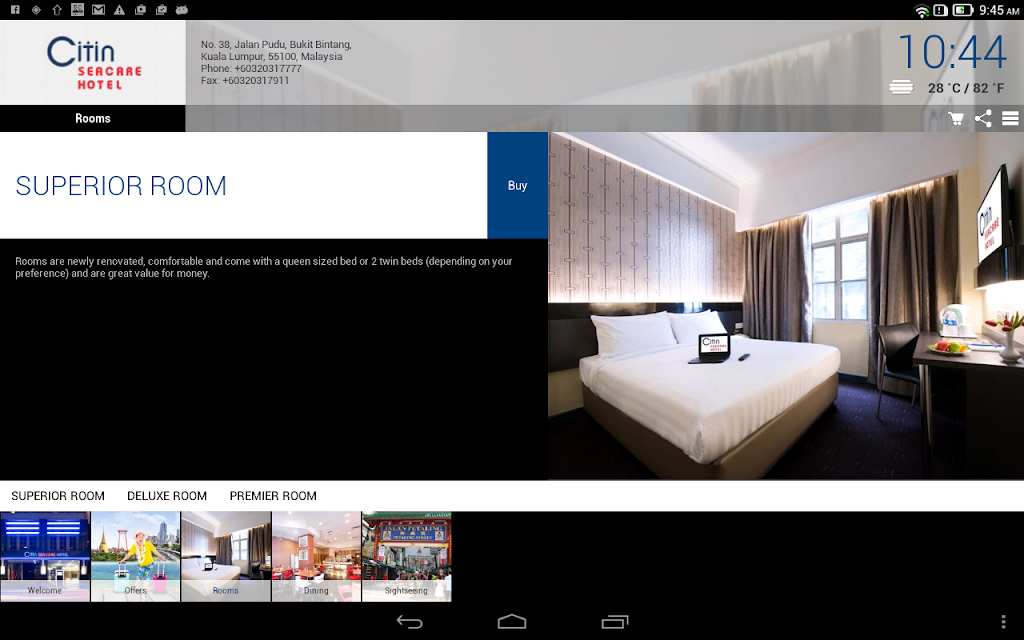Switch to the DELUXE ROOM tab

coord(167,496)
